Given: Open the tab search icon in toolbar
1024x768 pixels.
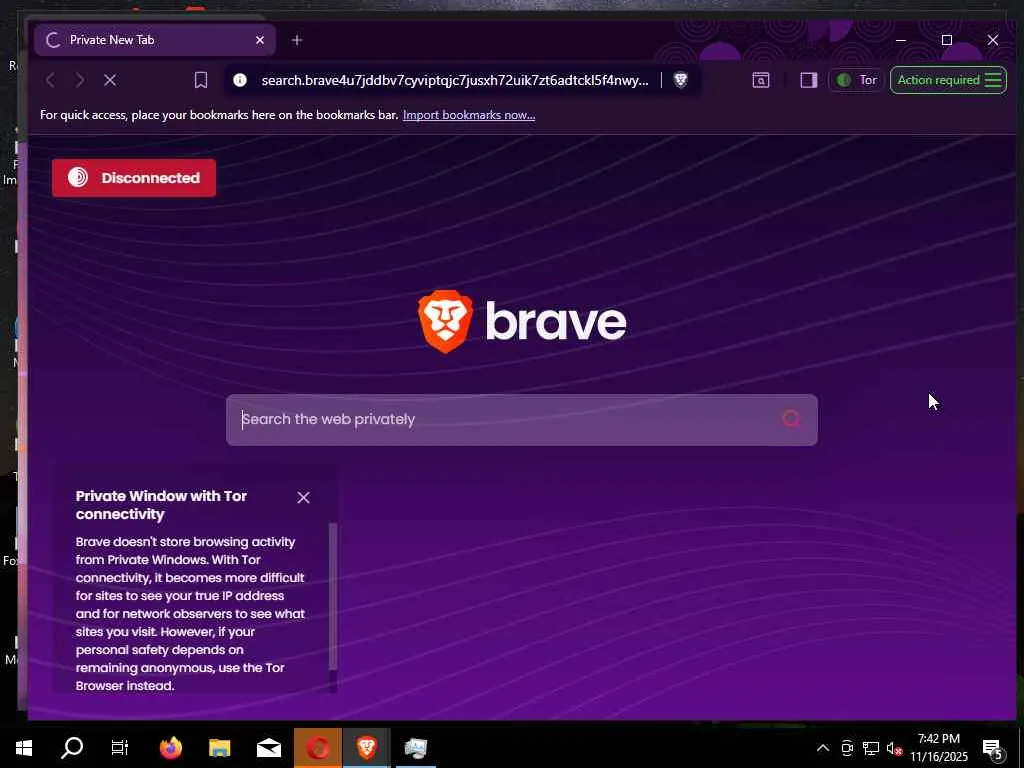Looking at the screenshot, I should click(x=760, y=80).
